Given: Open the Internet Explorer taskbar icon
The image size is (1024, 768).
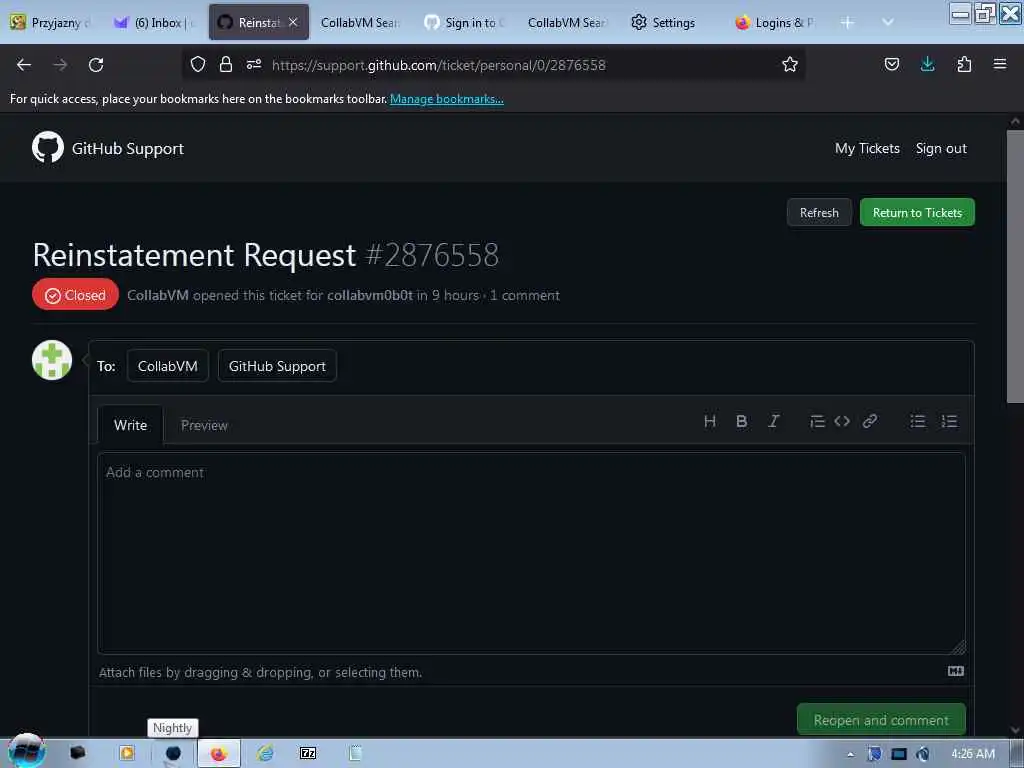Looking at the screenshot, I should [264, 753].
